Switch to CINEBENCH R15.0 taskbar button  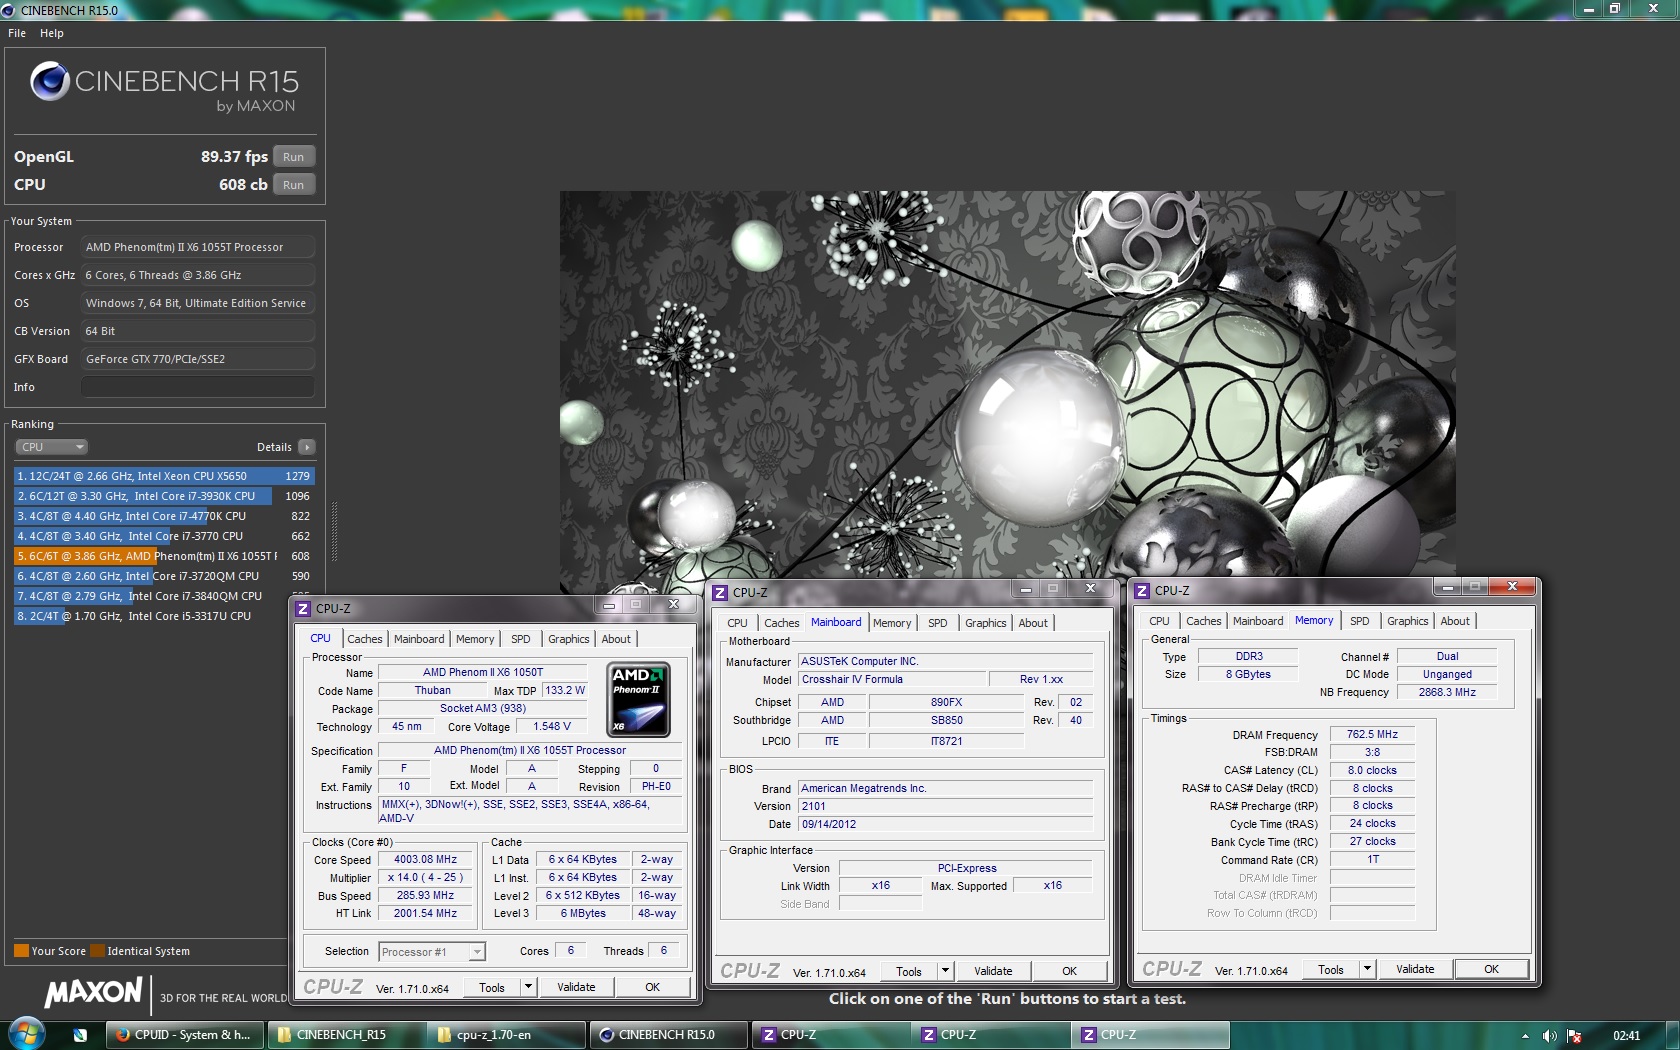click(x=669, y=1035)
